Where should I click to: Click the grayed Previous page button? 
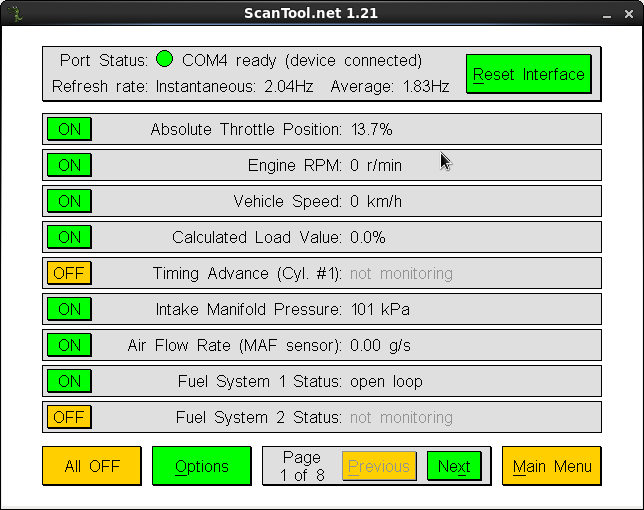(x=379, y=466)
